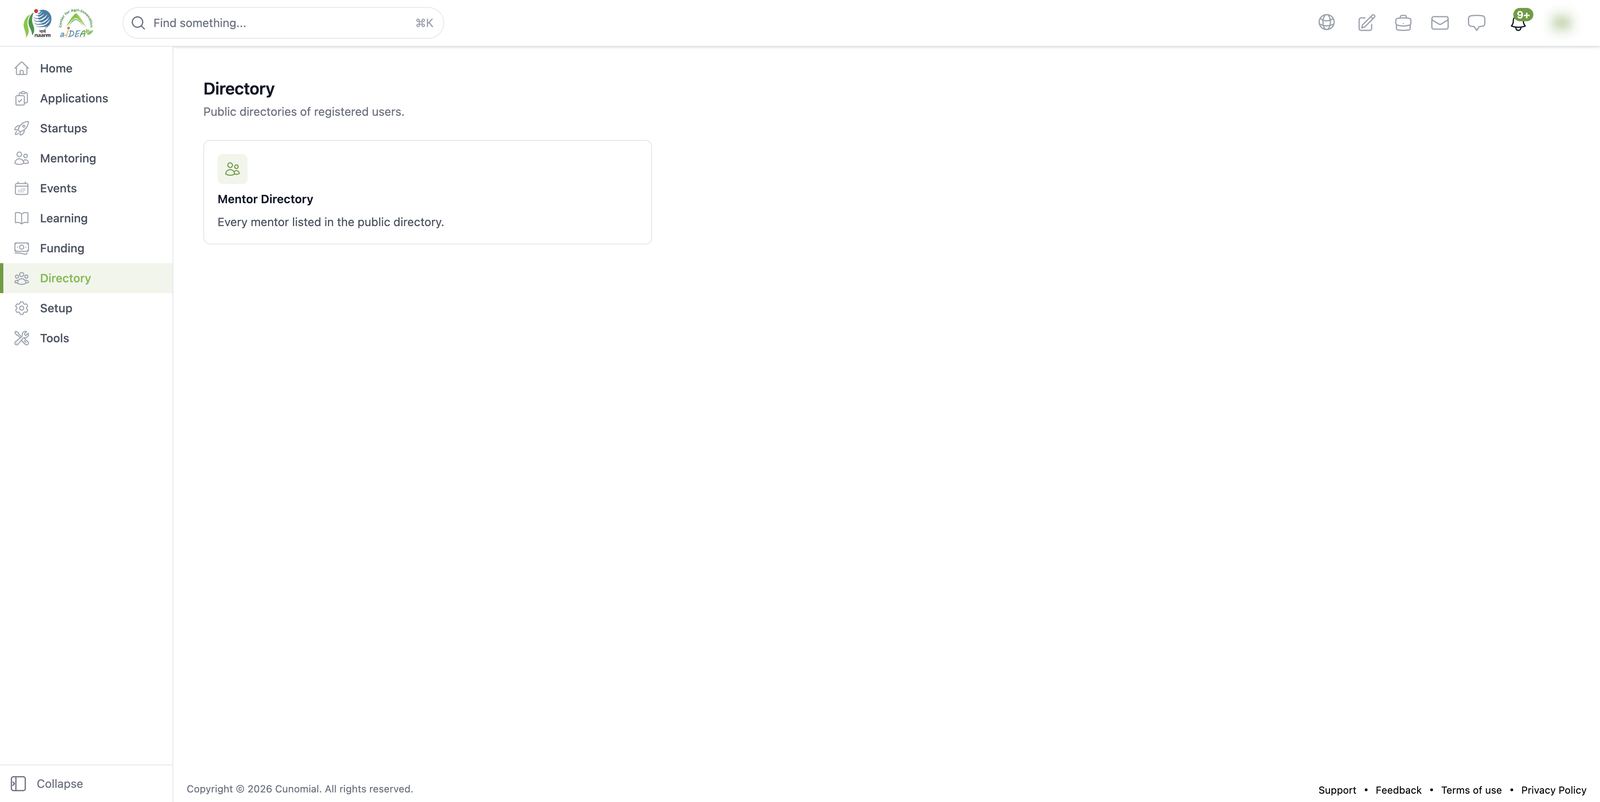Image resolution: width=1600 pixels, height=802 pixels.
Task: Click the ⌘K shortcut hint
Action: 424,23
